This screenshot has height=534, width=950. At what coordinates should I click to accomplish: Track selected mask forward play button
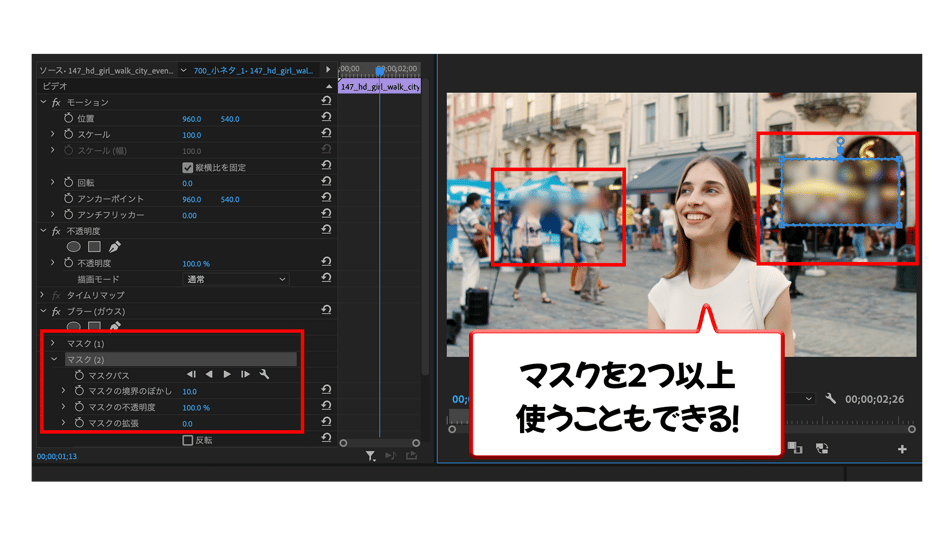pyautogui.click(x=227, y=375)
